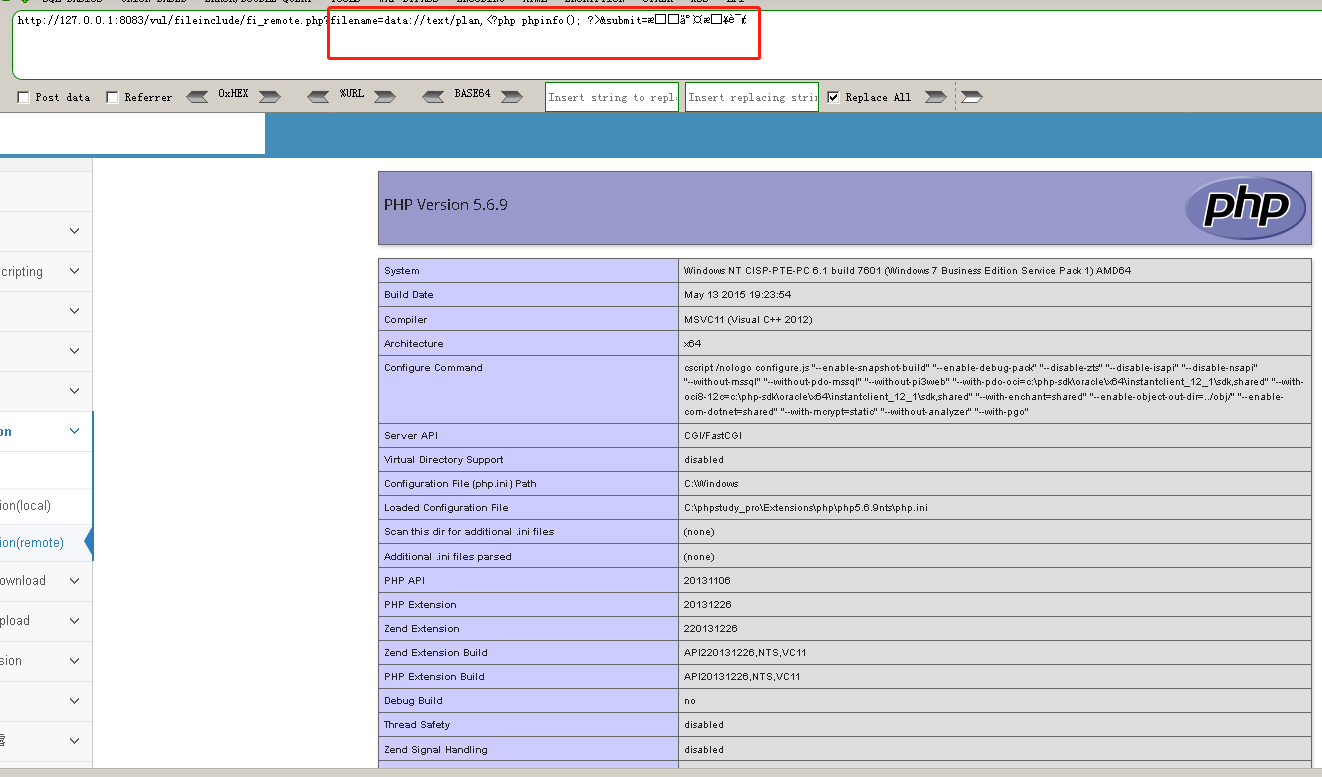Screen dimensions: 1322x777
Task: Enable the Referrer checkbox
Action: (x=112, y=97)
